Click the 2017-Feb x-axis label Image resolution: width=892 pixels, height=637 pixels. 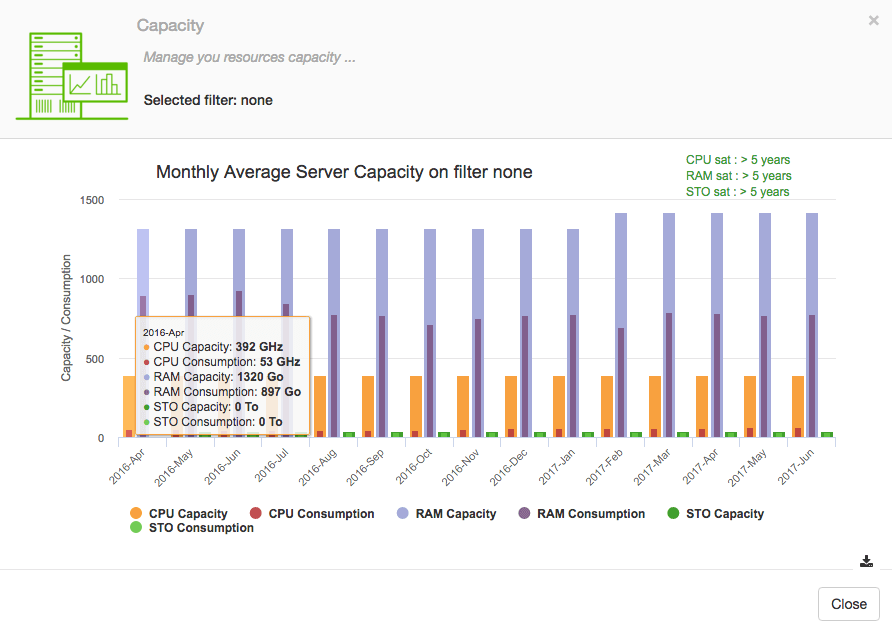tap(604, 466)
